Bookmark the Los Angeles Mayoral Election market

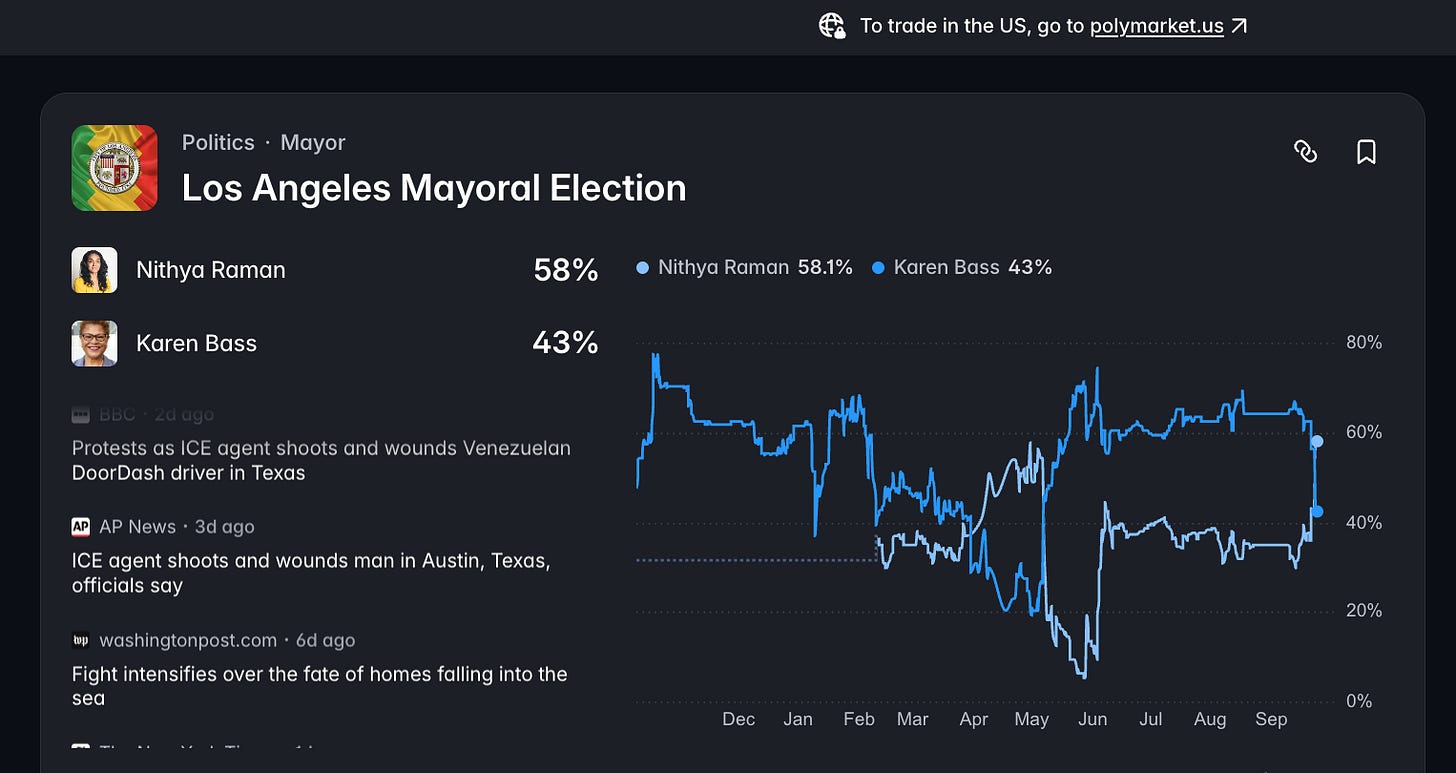tap(1366, 151)
